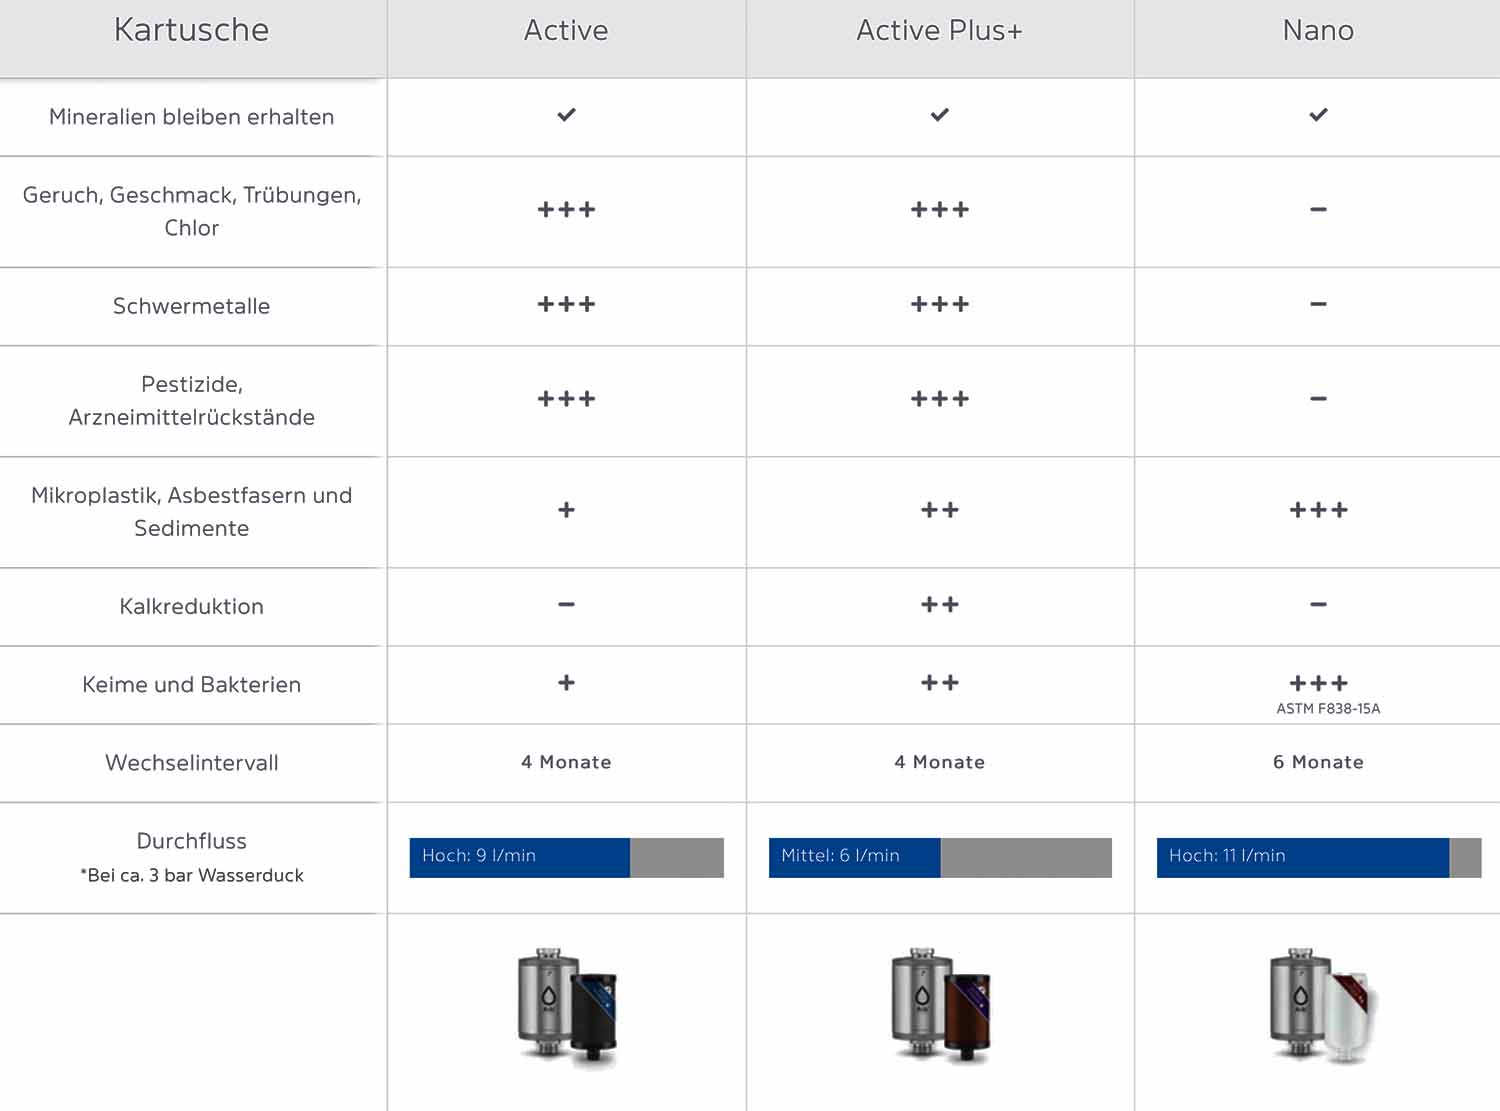Click the Nano minerals checkmark icon

[x=1318, y=115]
